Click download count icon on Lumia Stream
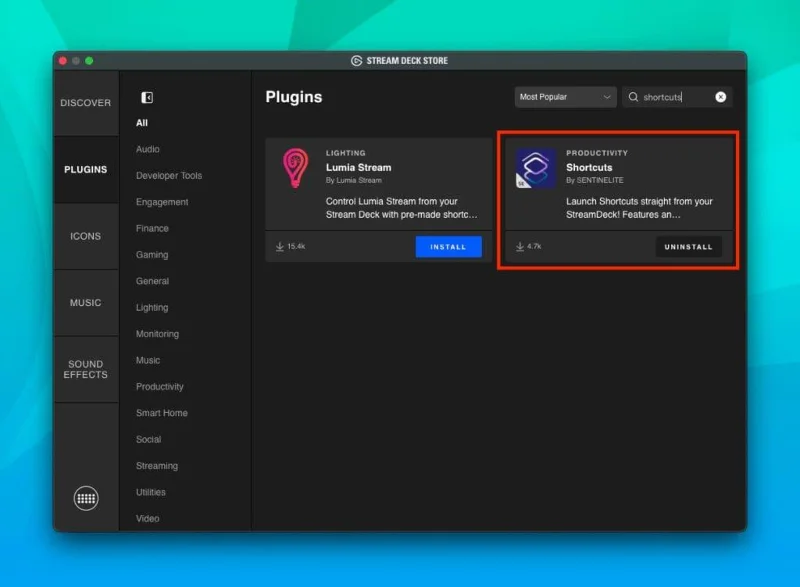800x587 pixels. (280, 247)
